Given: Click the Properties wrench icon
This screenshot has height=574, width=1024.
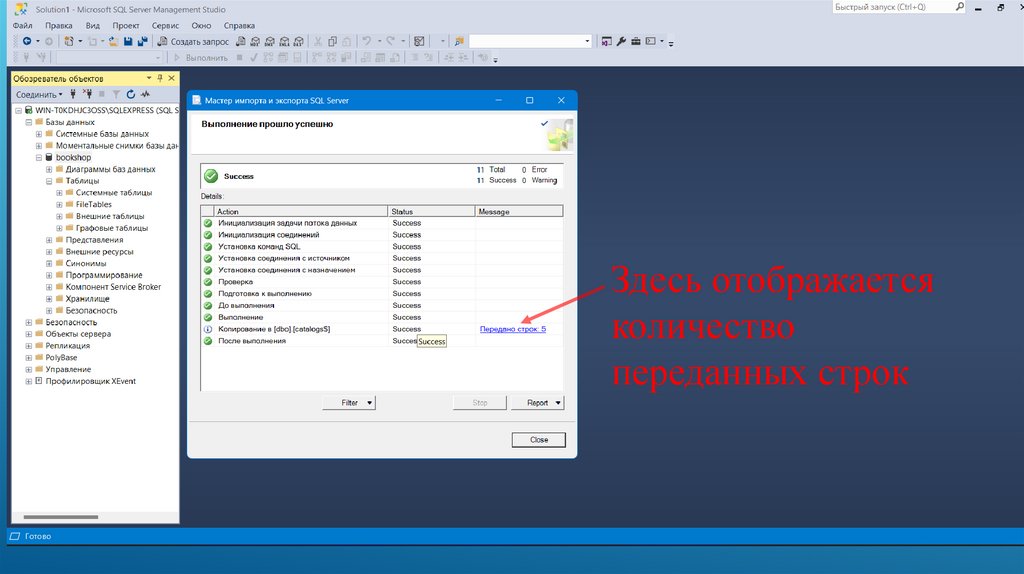Looking at the screenshot, I should (621, 41).
